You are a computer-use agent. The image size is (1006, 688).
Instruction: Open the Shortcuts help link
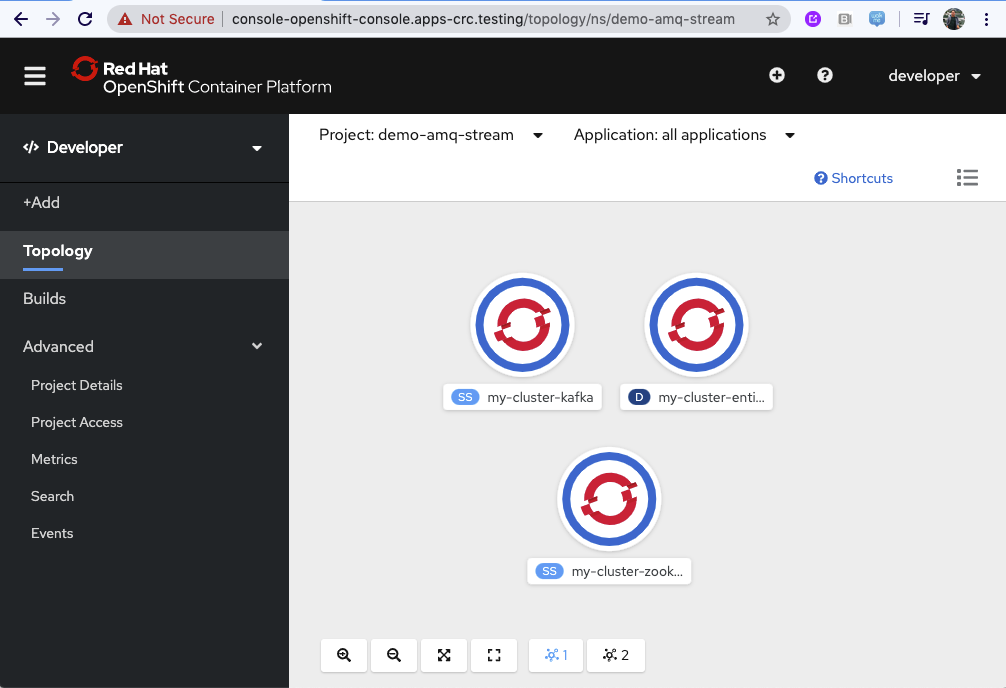point(853,178)
